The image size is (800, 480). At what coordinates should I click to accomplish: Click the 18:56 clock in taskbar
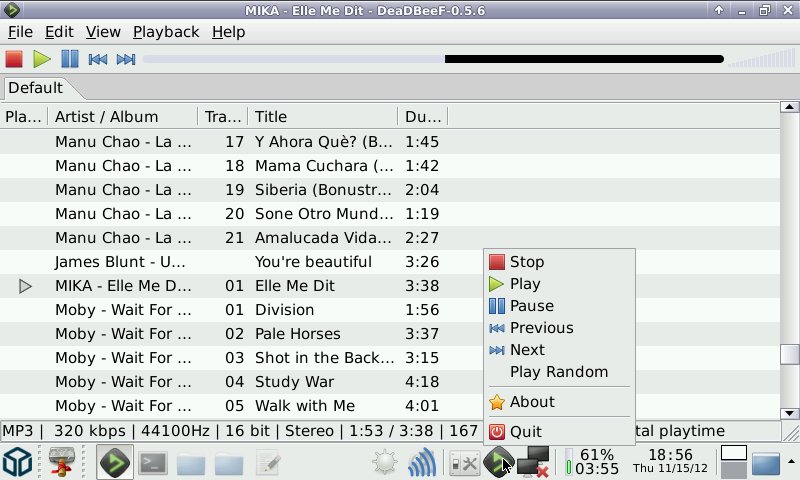(670, 461)
